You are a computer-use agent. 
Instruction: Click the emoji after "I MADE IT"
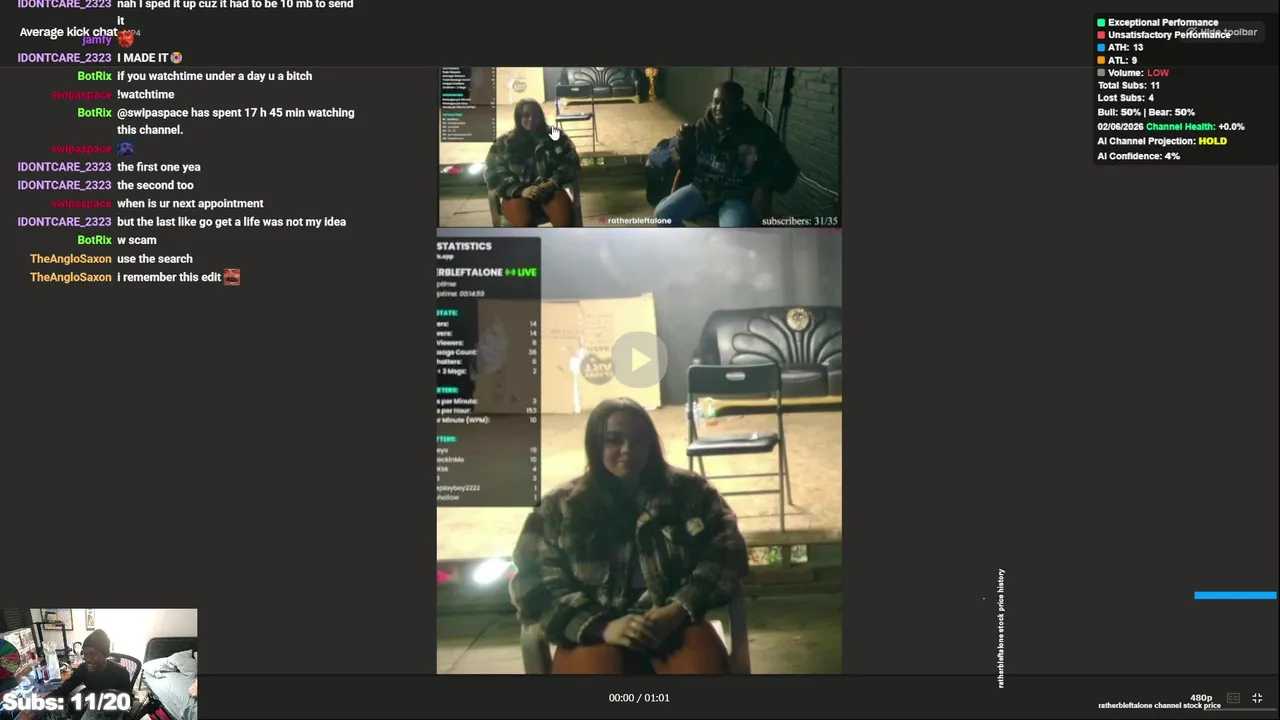pyautogui.click(x=176, y=58)
